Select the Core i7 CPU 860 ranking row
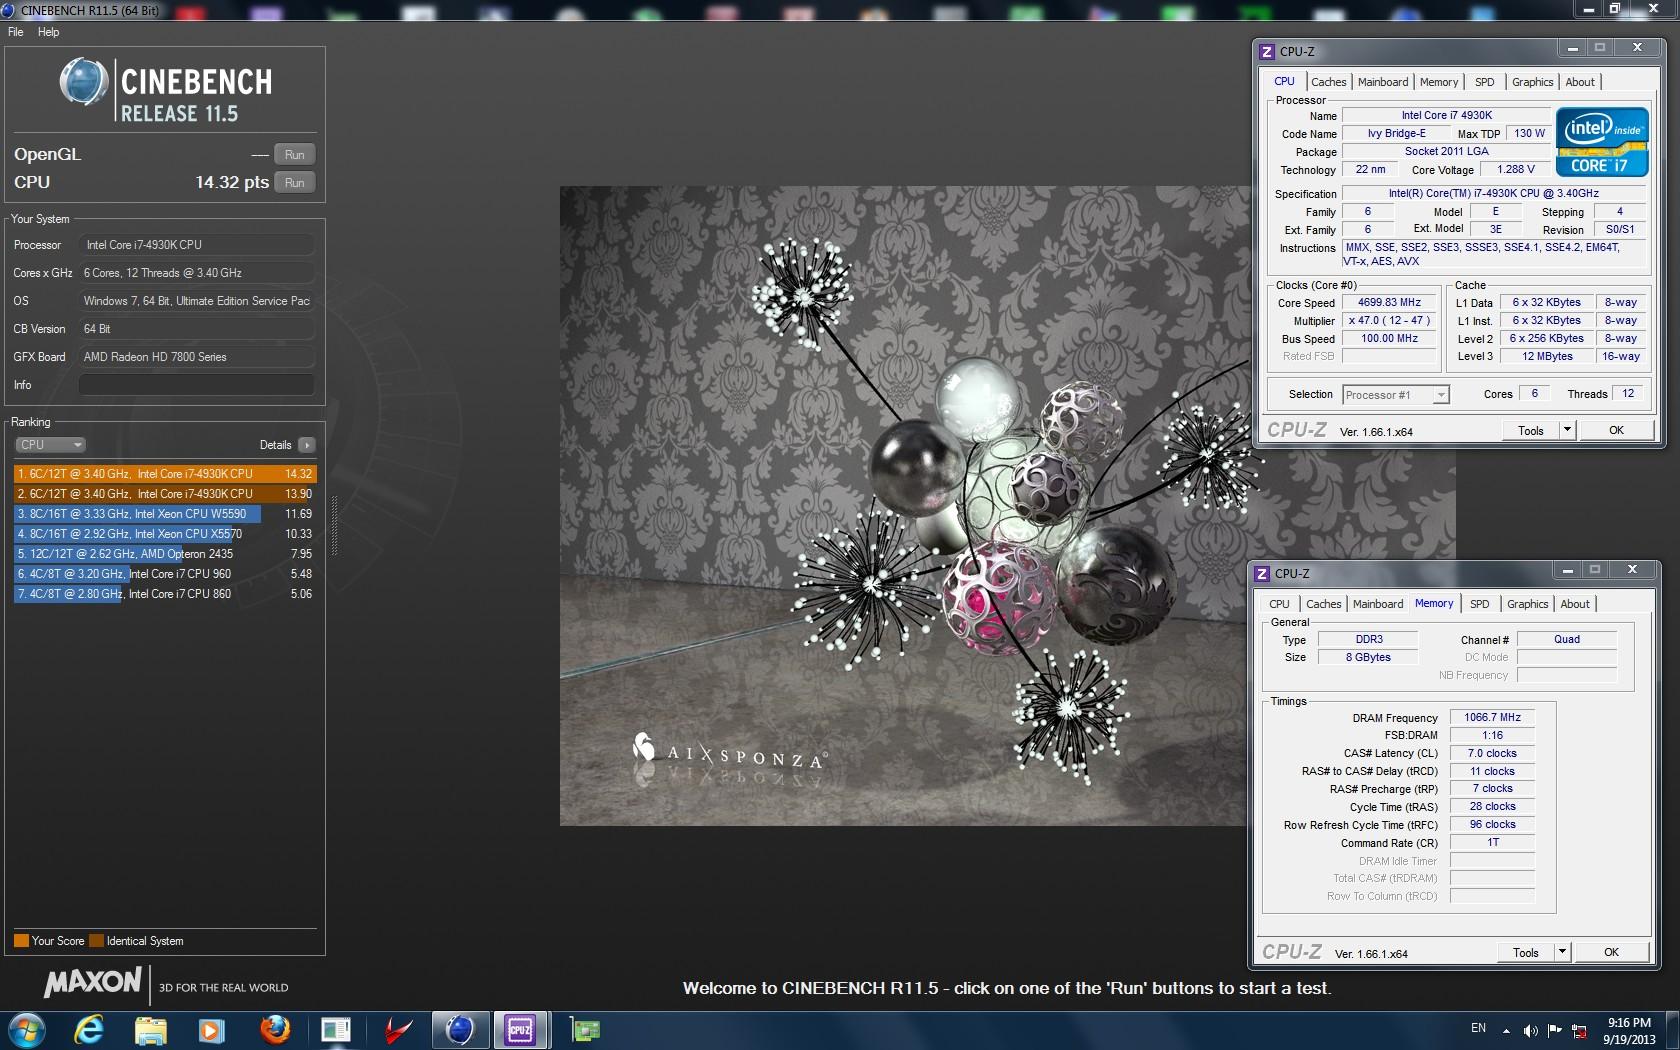1680x1050 pixels. [165, 594]
